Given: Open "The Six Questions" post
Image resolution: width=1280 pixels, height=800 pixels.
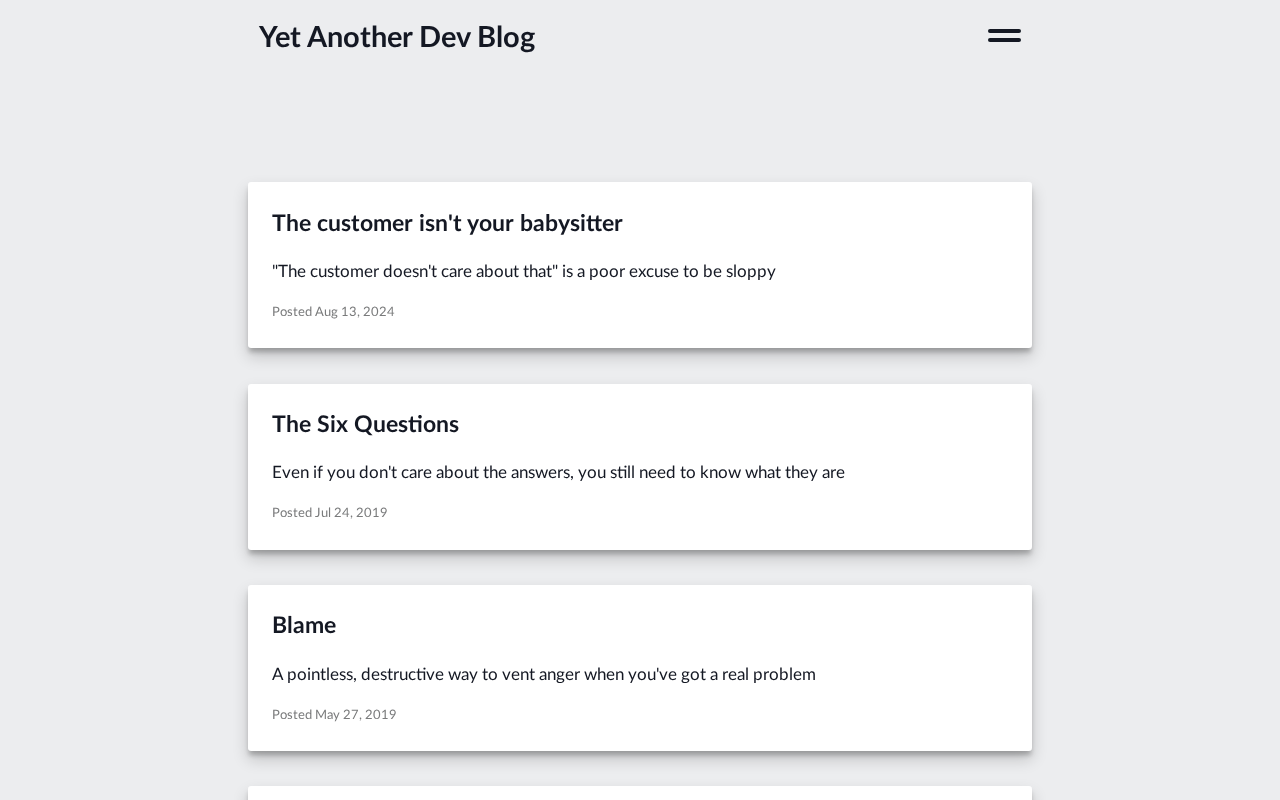Looking at the screenshot, I should pos(365,425).
